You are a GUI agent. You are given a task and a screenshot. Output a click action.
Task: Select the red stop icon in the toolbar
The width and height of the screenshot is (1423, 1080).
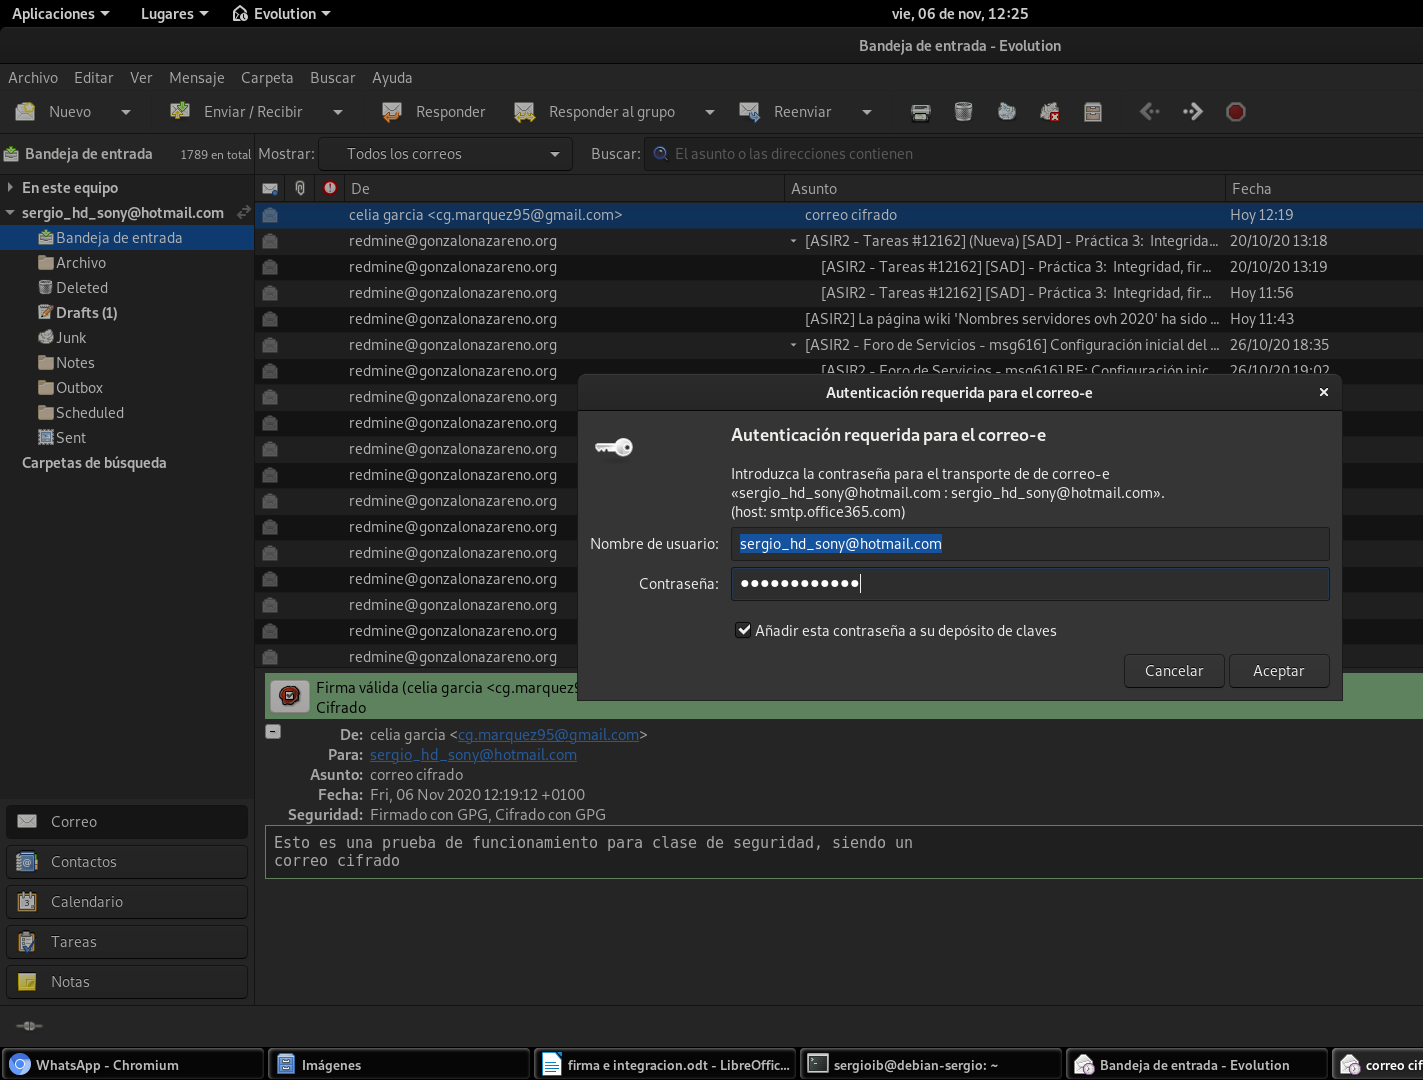[x=1236, y=112]
